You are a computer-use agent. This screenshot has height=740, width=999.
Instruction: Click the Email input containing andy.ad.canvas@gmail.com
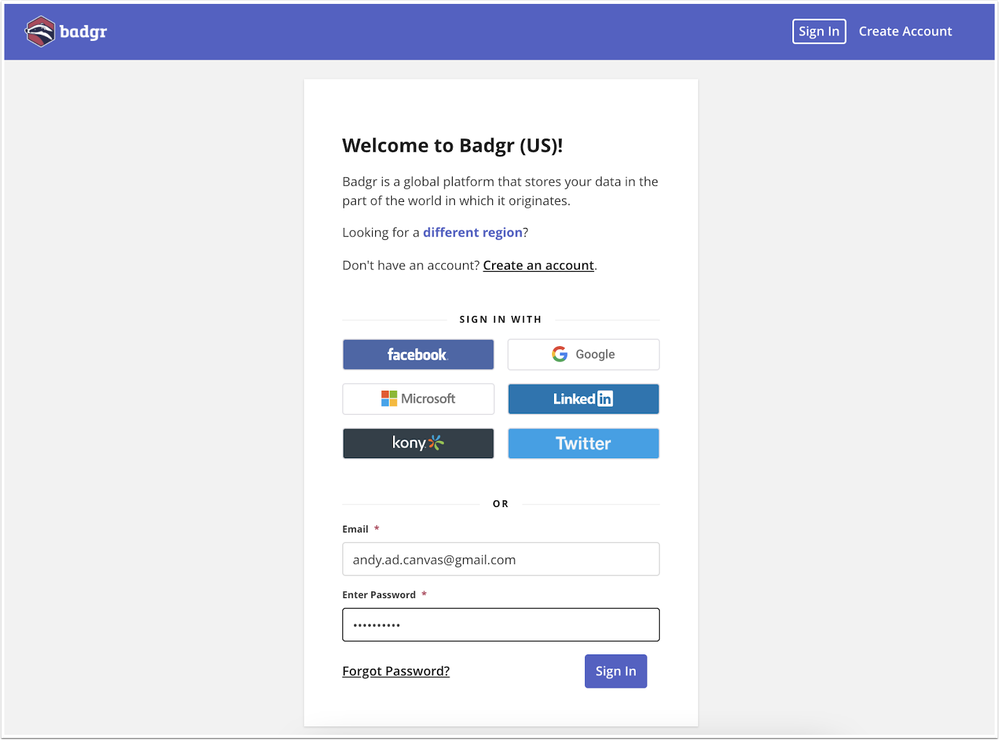point(500,559)
